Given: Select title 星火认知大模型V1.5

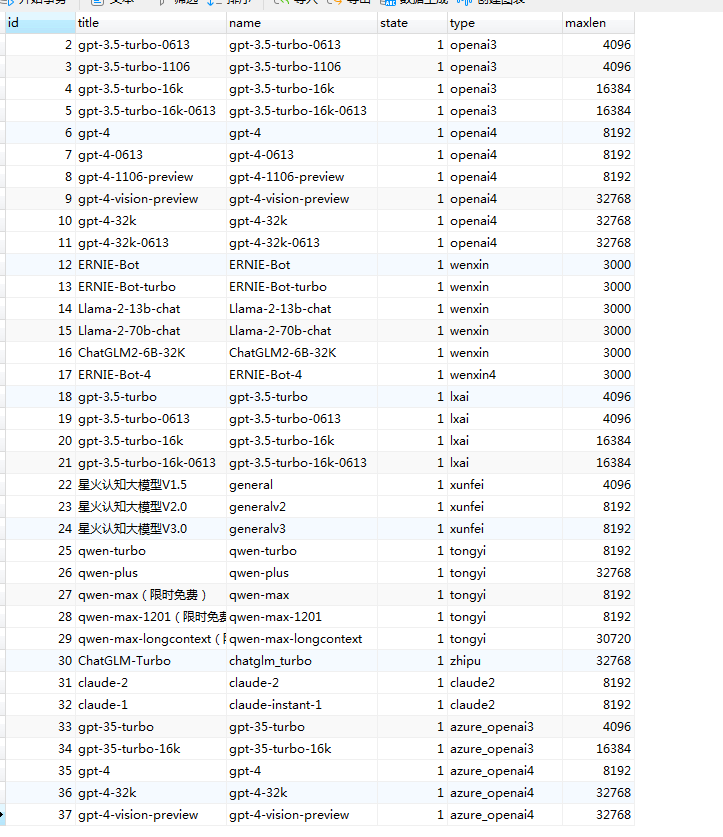Looking at the screenshot, I should (151, 485).
